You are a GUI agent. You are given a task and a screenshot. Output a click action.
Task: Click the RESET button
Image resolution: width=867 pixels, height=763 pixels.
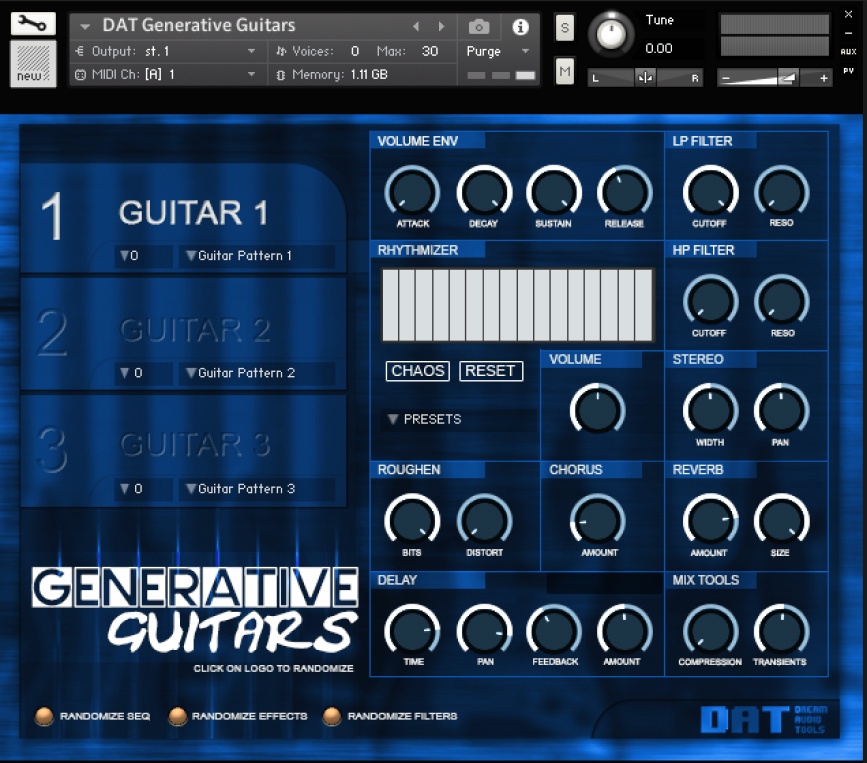click(491, 371)
